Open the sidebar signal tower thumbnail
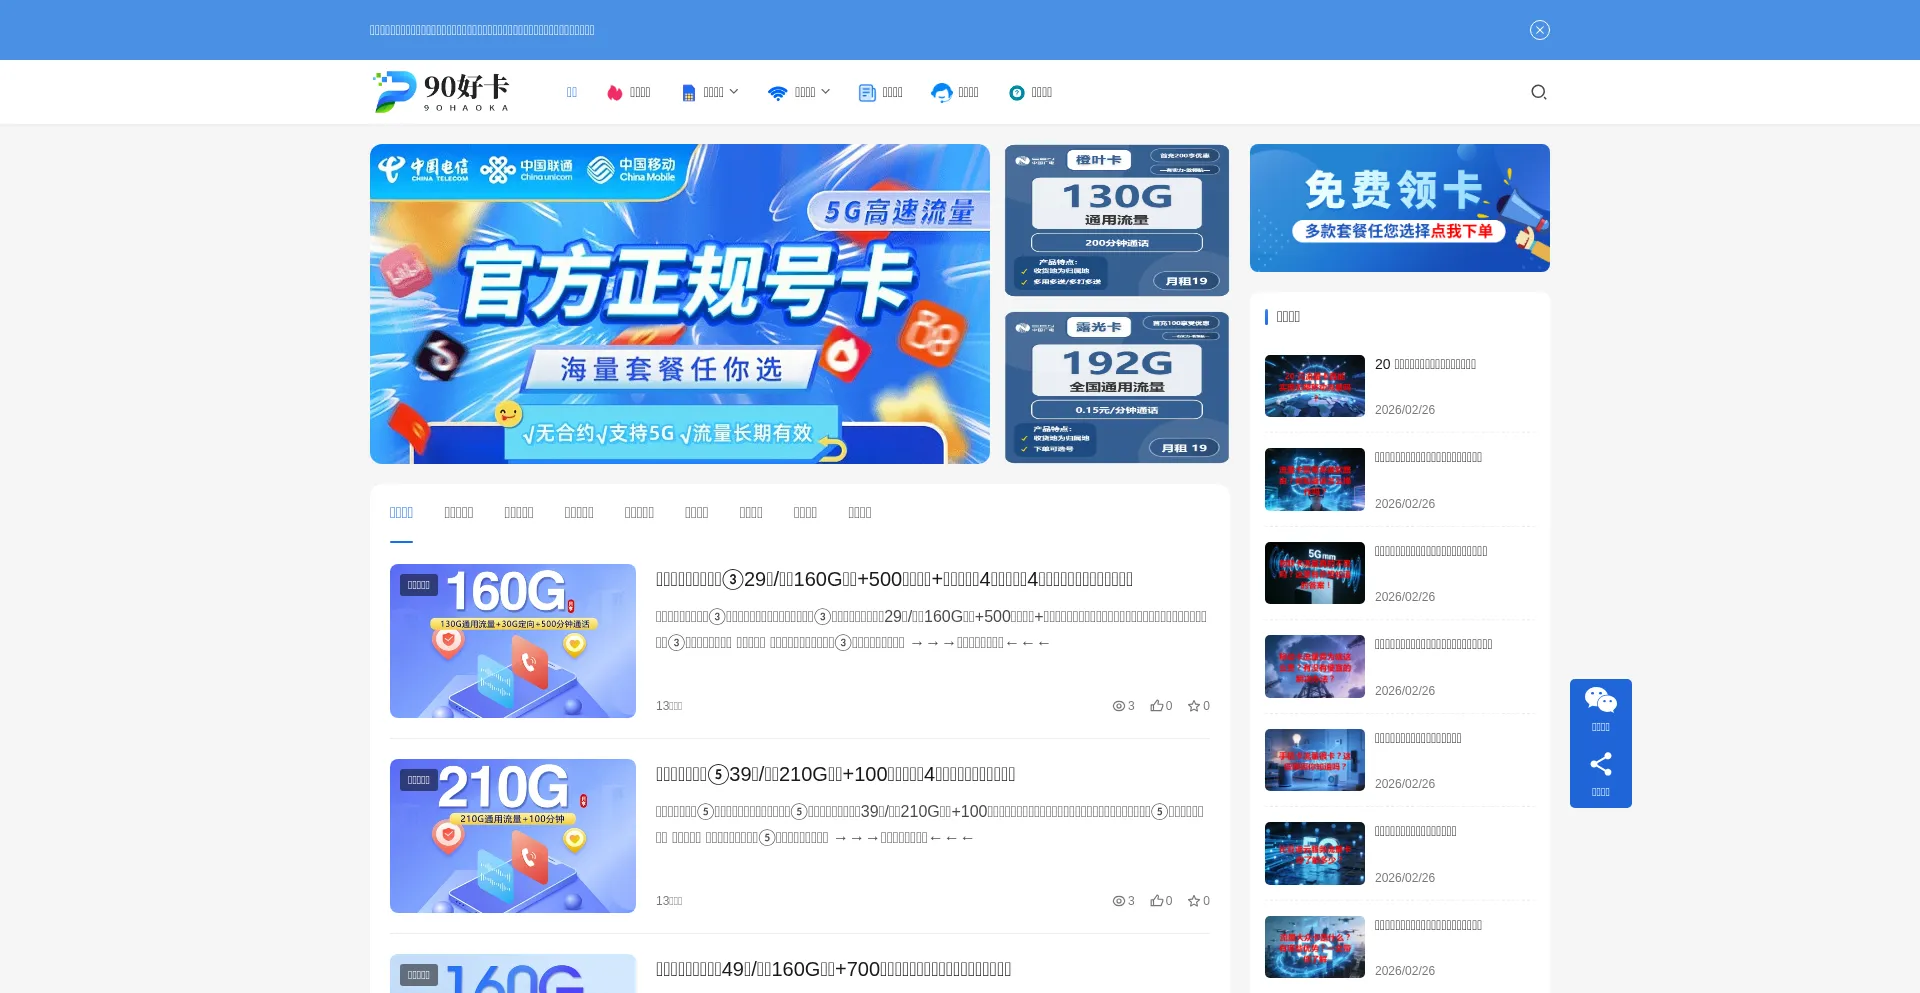1920x993 pixels. [1315, 666]
